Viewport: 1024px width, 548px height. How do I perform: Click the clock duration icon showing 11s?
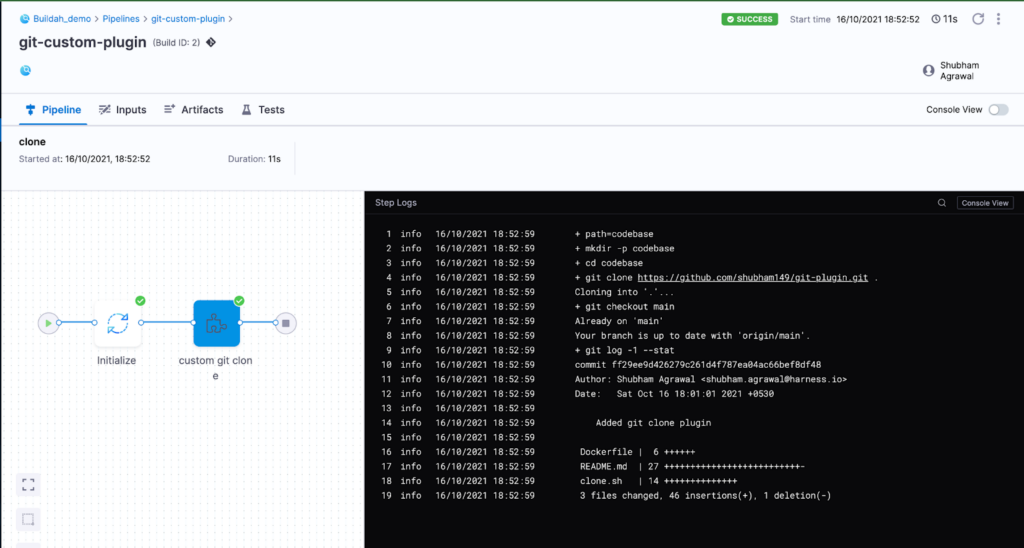(x=936, y=20)
